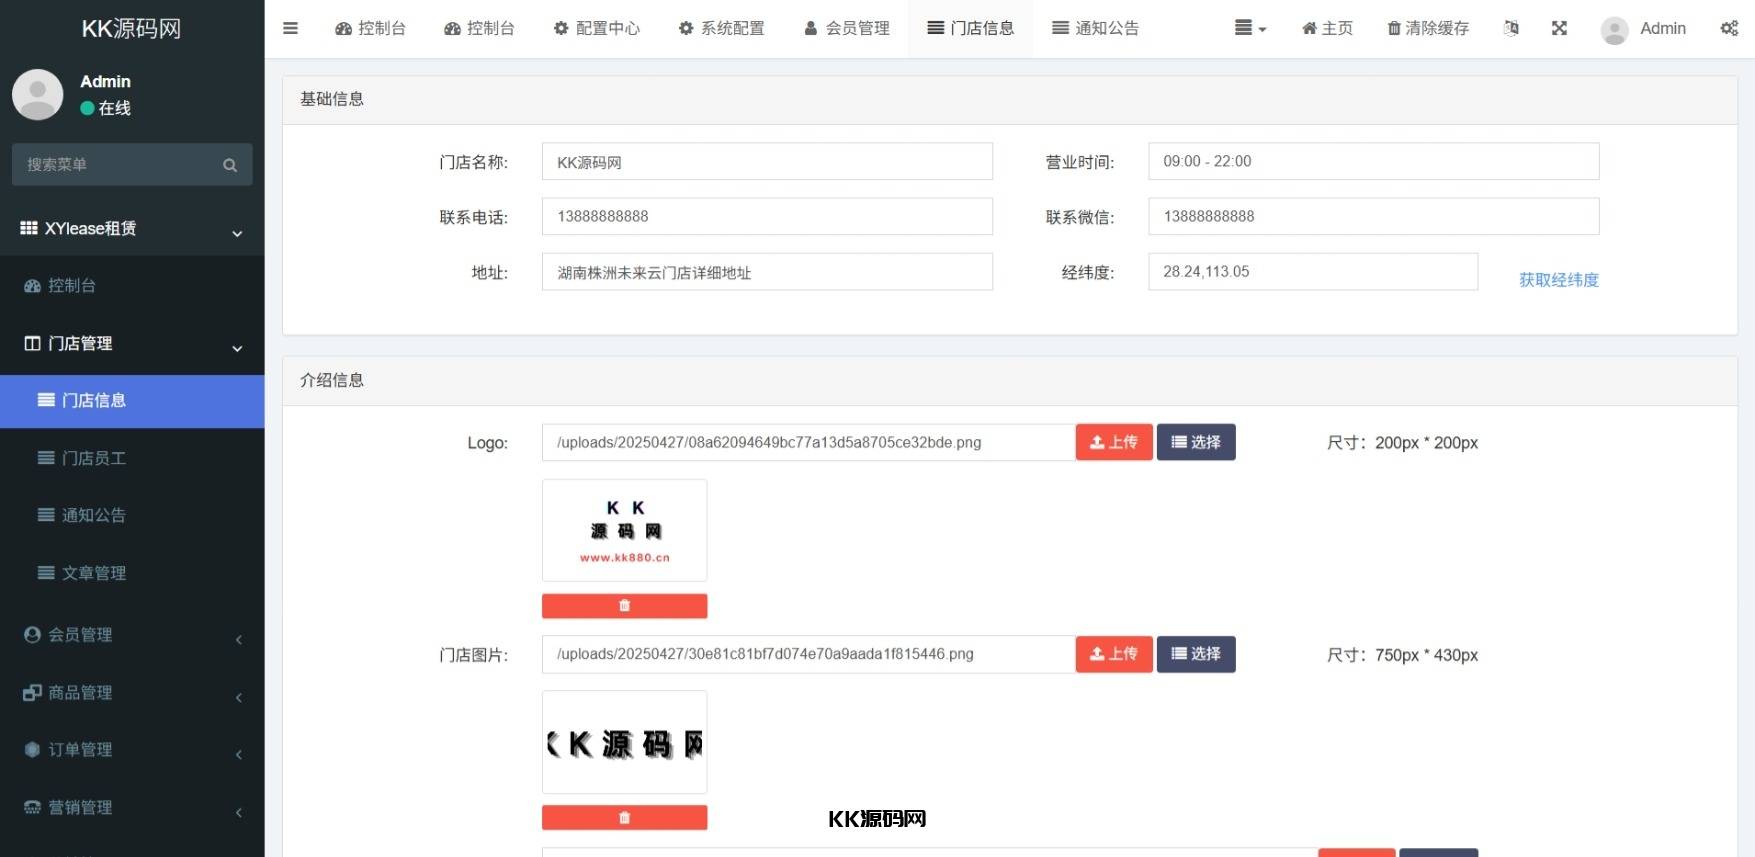Image resolution: width=1755 pixels, height=857 pixels.
Task: Click the 商品管理 icon in sidebar
Action: tap(32, 692)
